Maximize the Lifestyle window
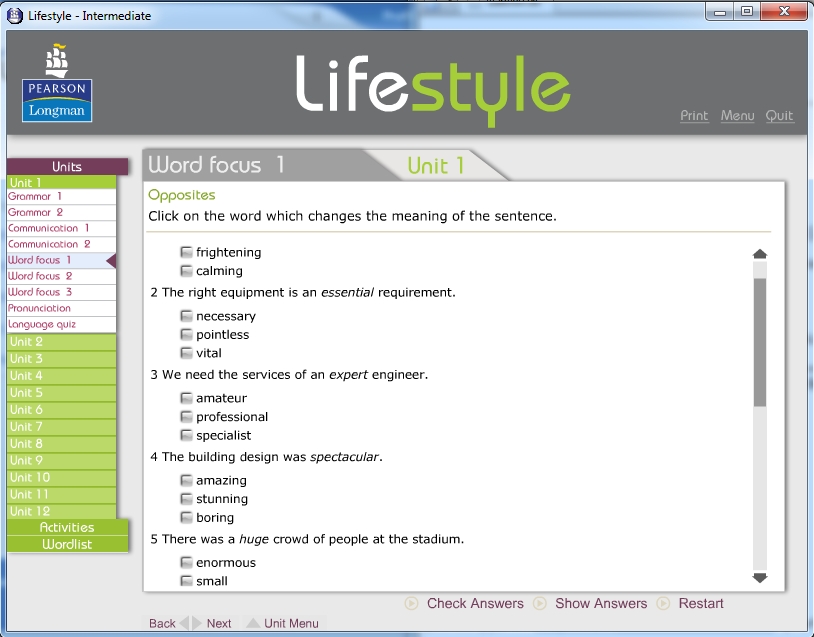The width and height of the screenshot is (814, 637). [747, 12]
